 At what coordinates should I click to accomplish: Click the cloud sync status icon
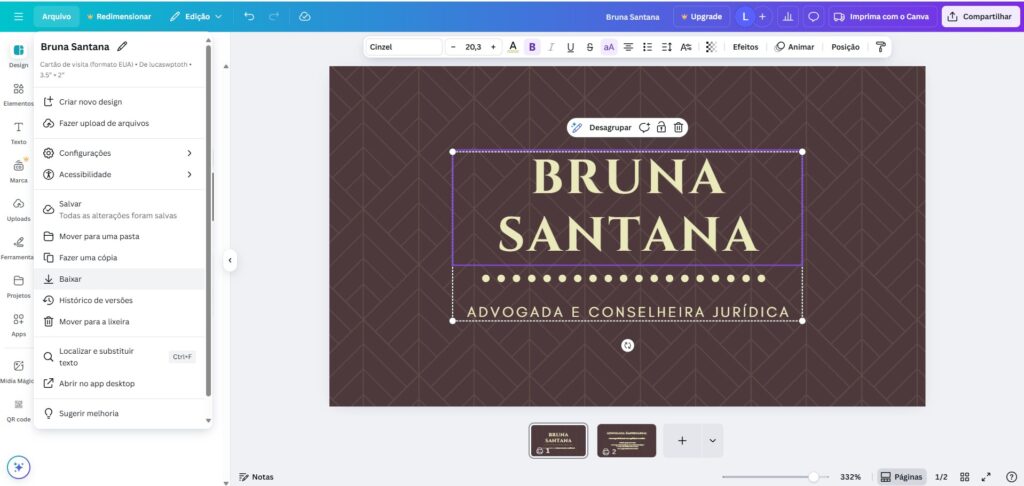click(304, 16)
